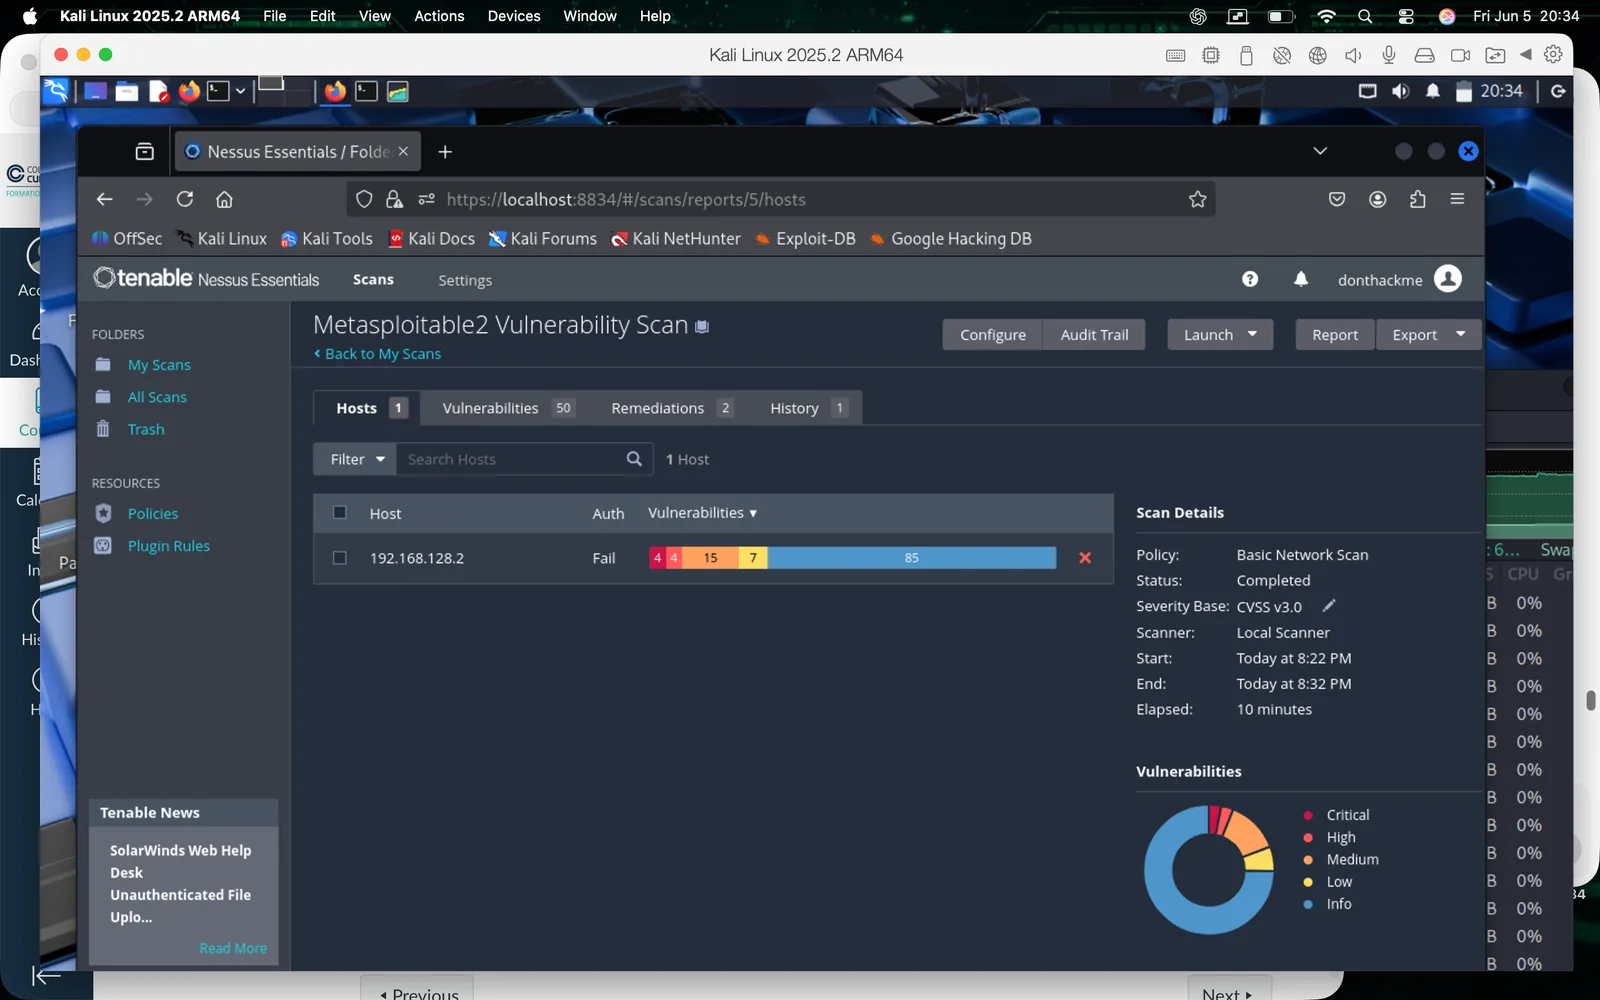The width and height of the screenshot is (1600, 1000).
Task: Open the Nessus help question mark
Action: point(1250,279)
